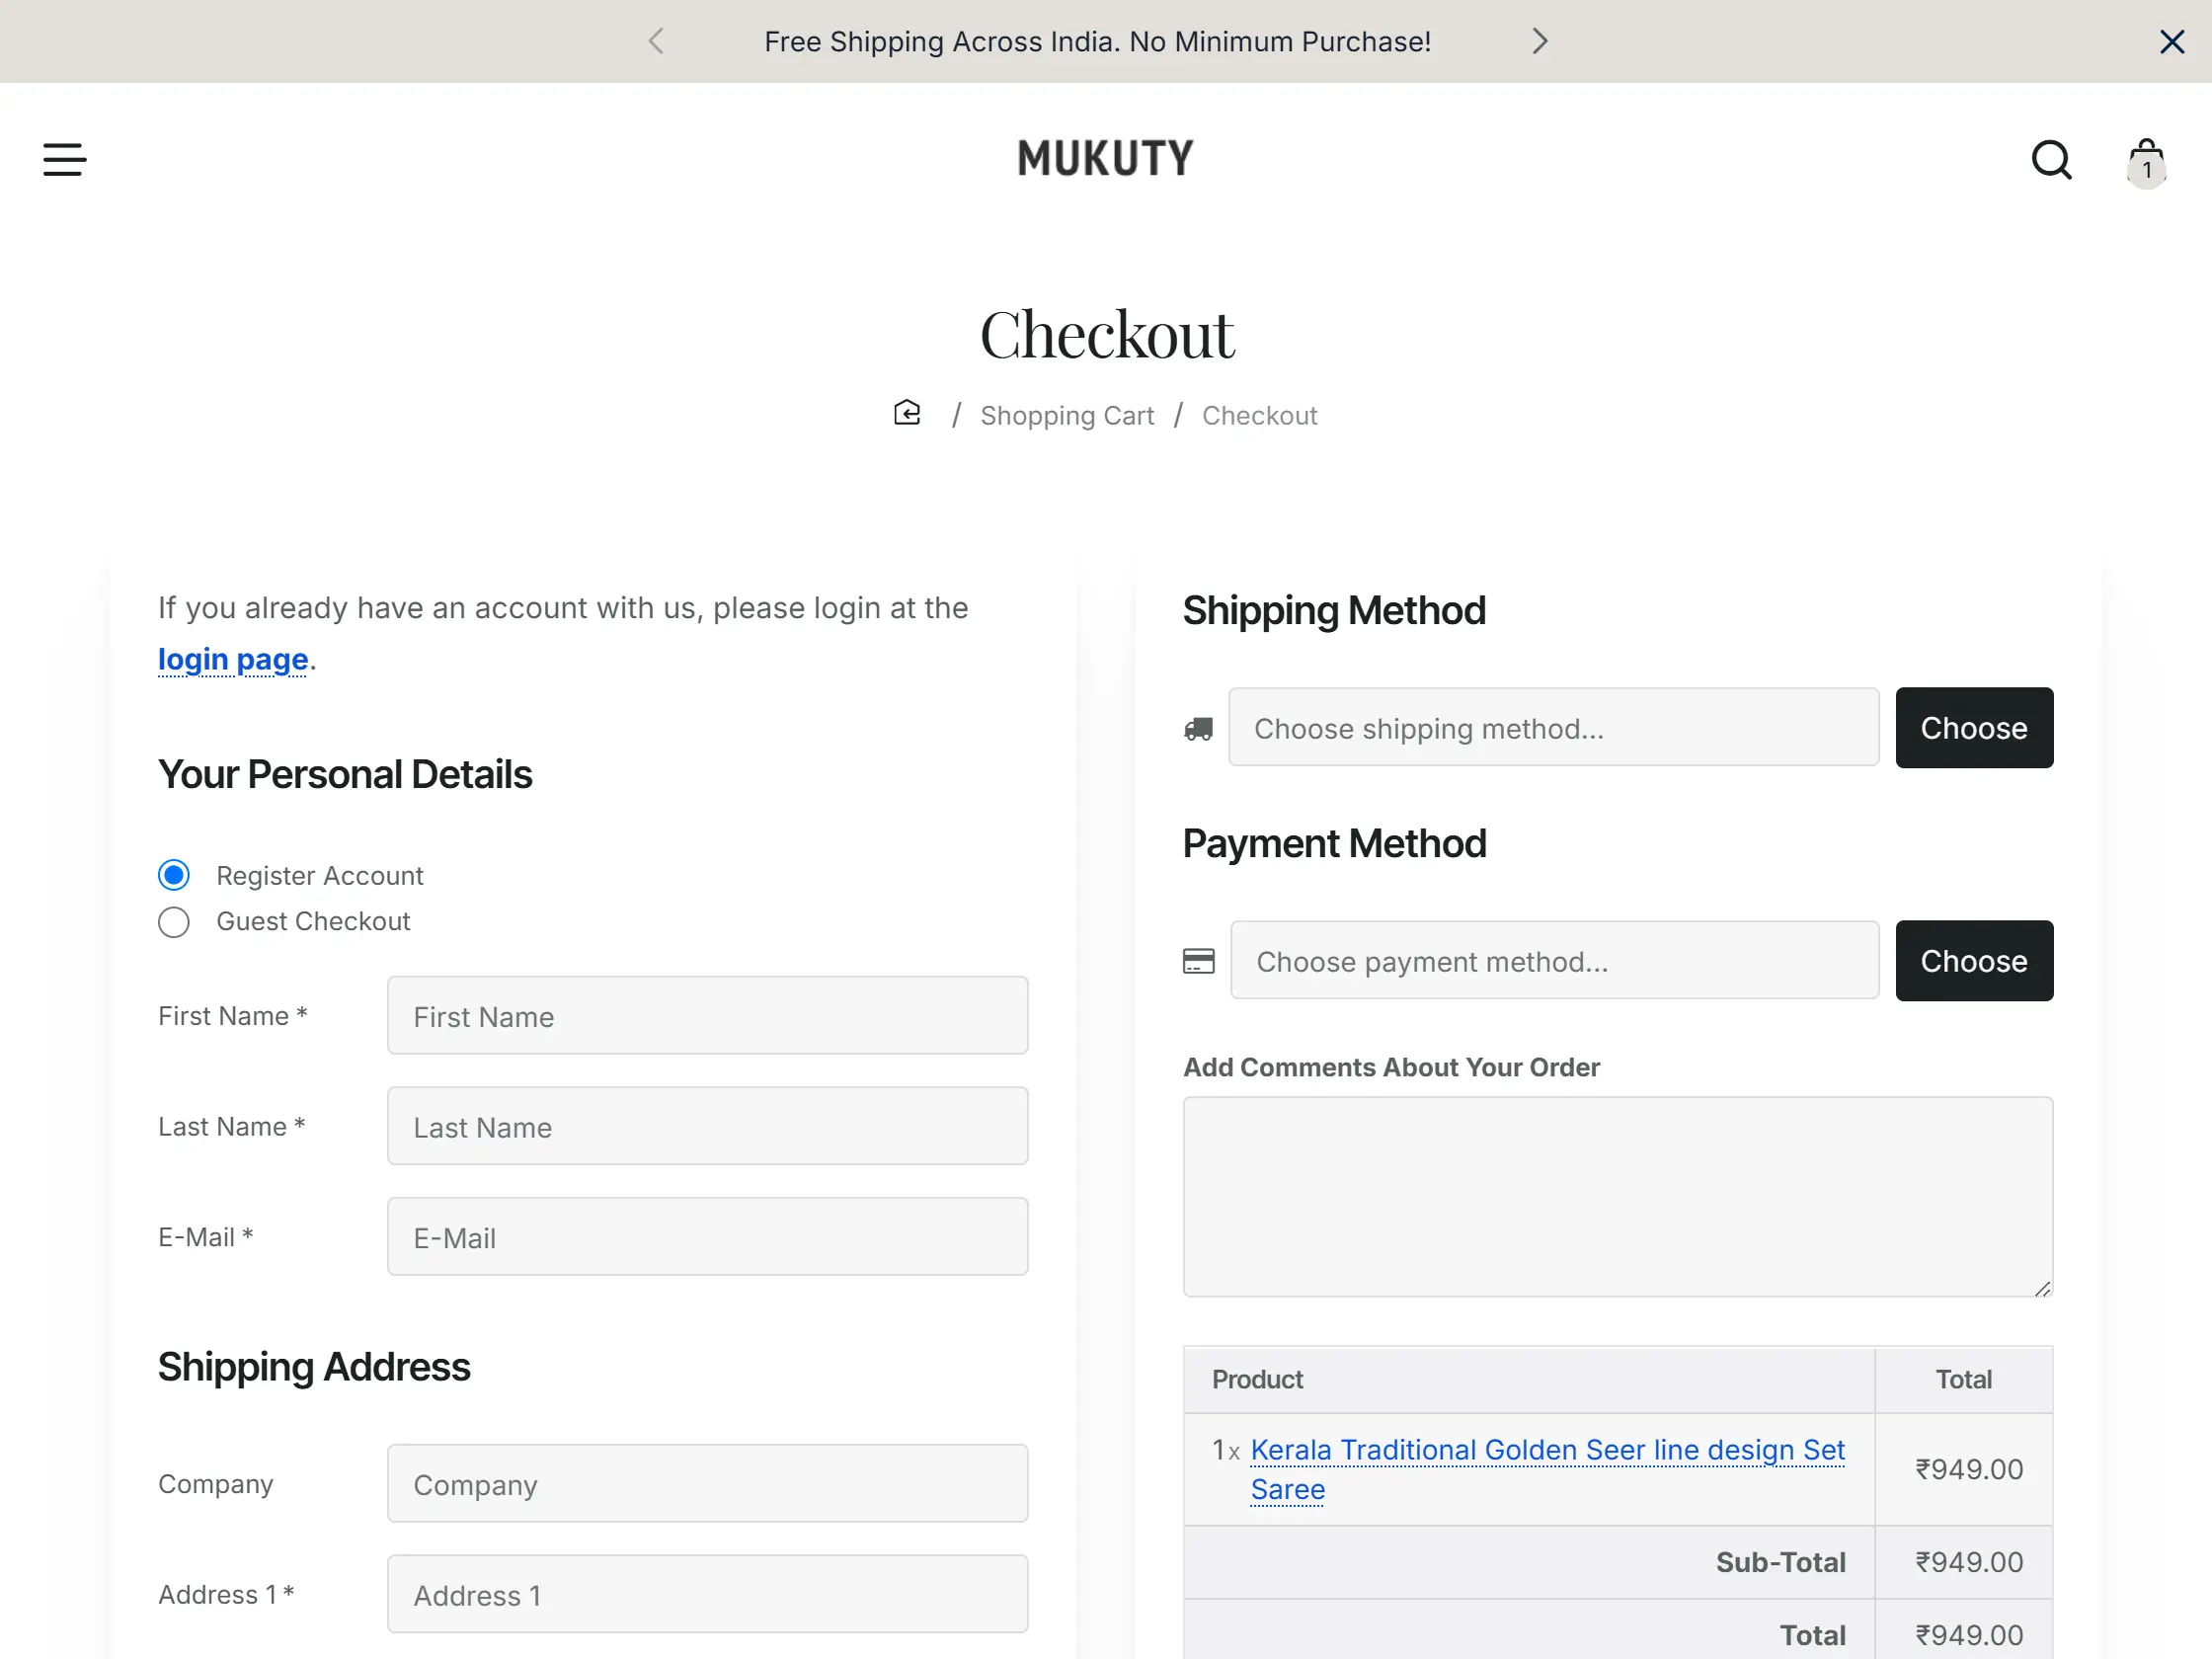Focus the Company field
Screen dimensions: 2212x1659
(x=708, y=1484)
